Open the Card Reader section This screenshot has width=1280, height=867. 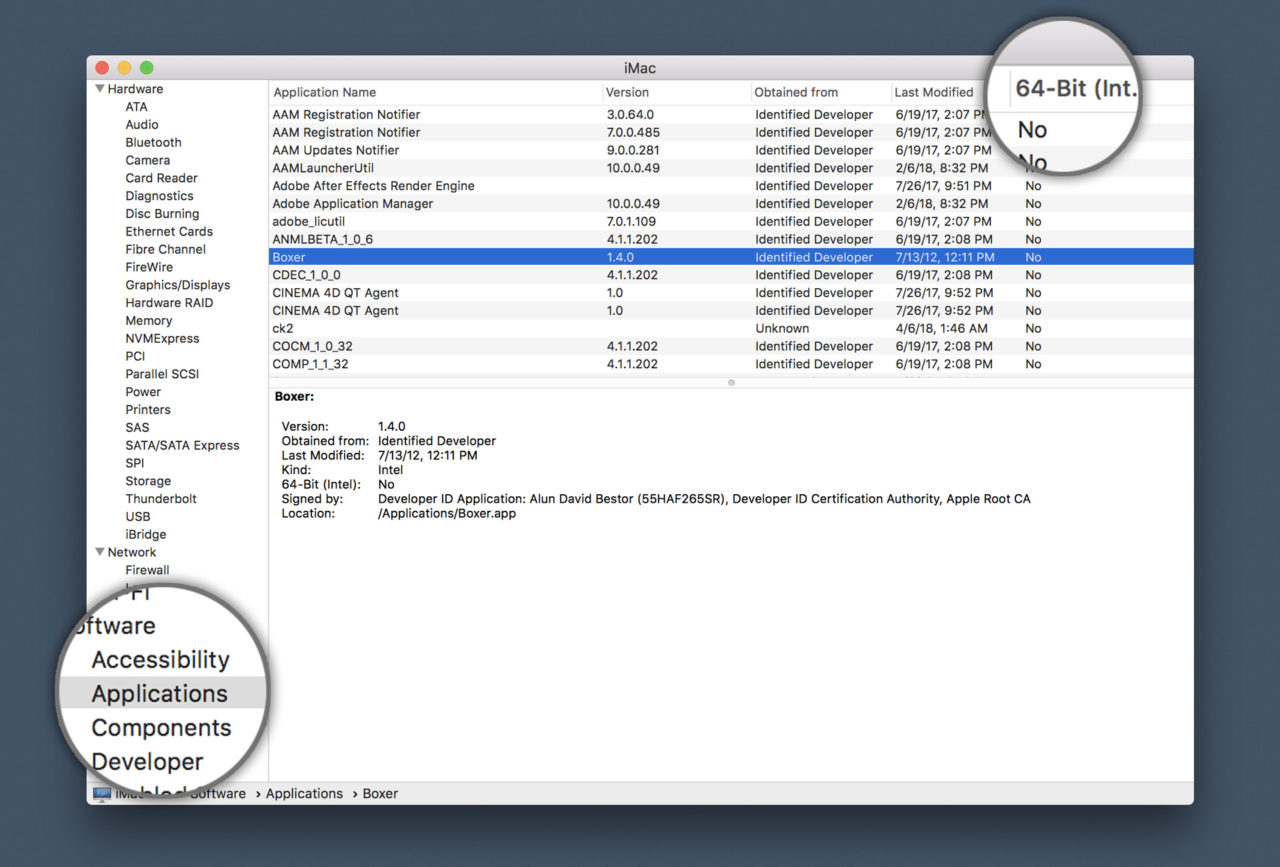tap(161, 178)
